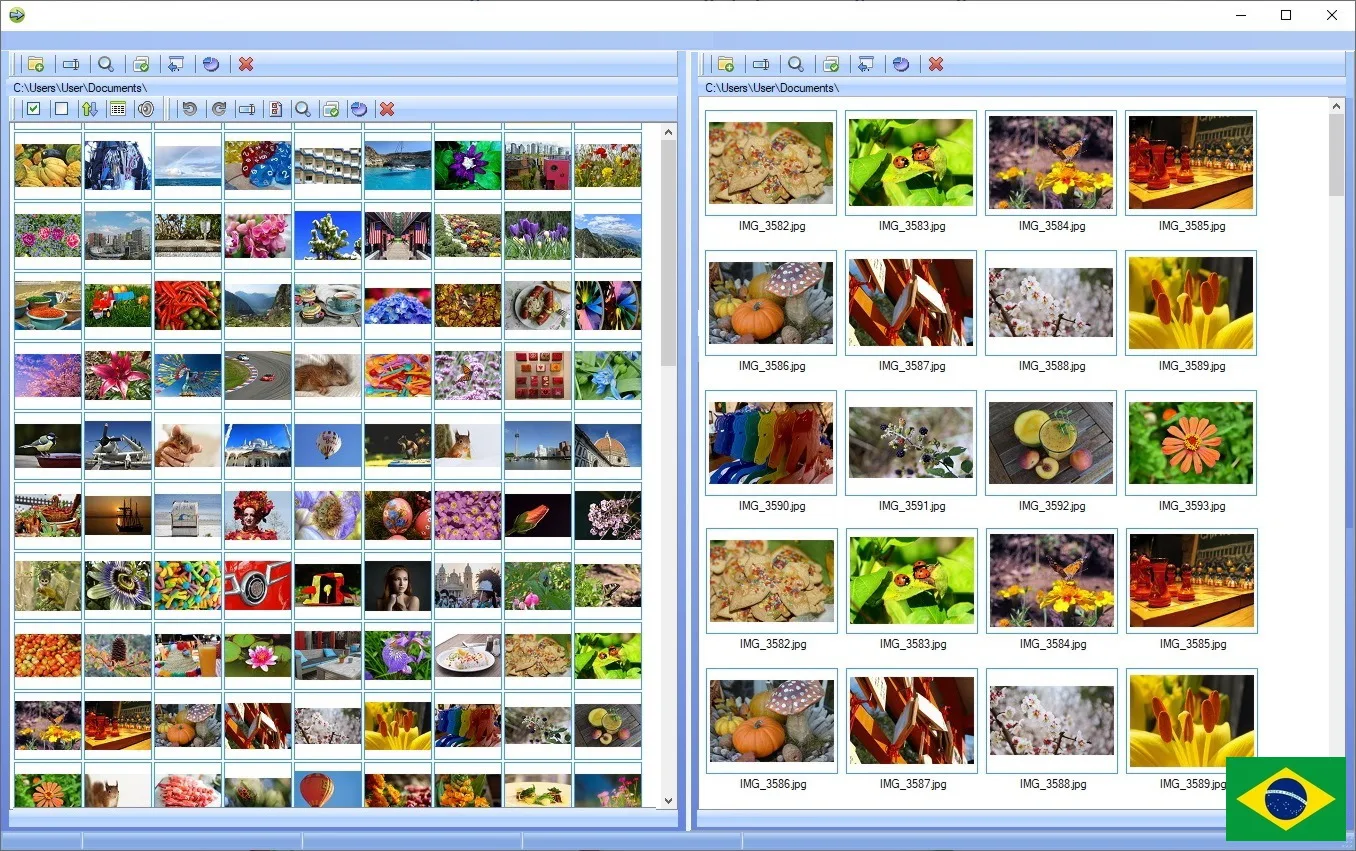The width and height of the screenshot is (1356, 851).
Task: Click the speaker sound icon in the left toolbar
Action: [146, 109]
